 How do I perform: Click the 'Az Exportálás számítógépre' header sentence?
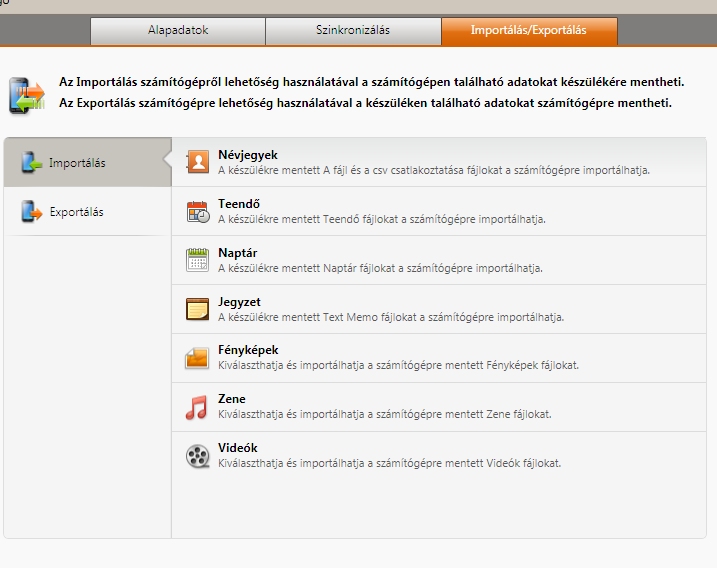pyautogui.click(x=365, y=103)
